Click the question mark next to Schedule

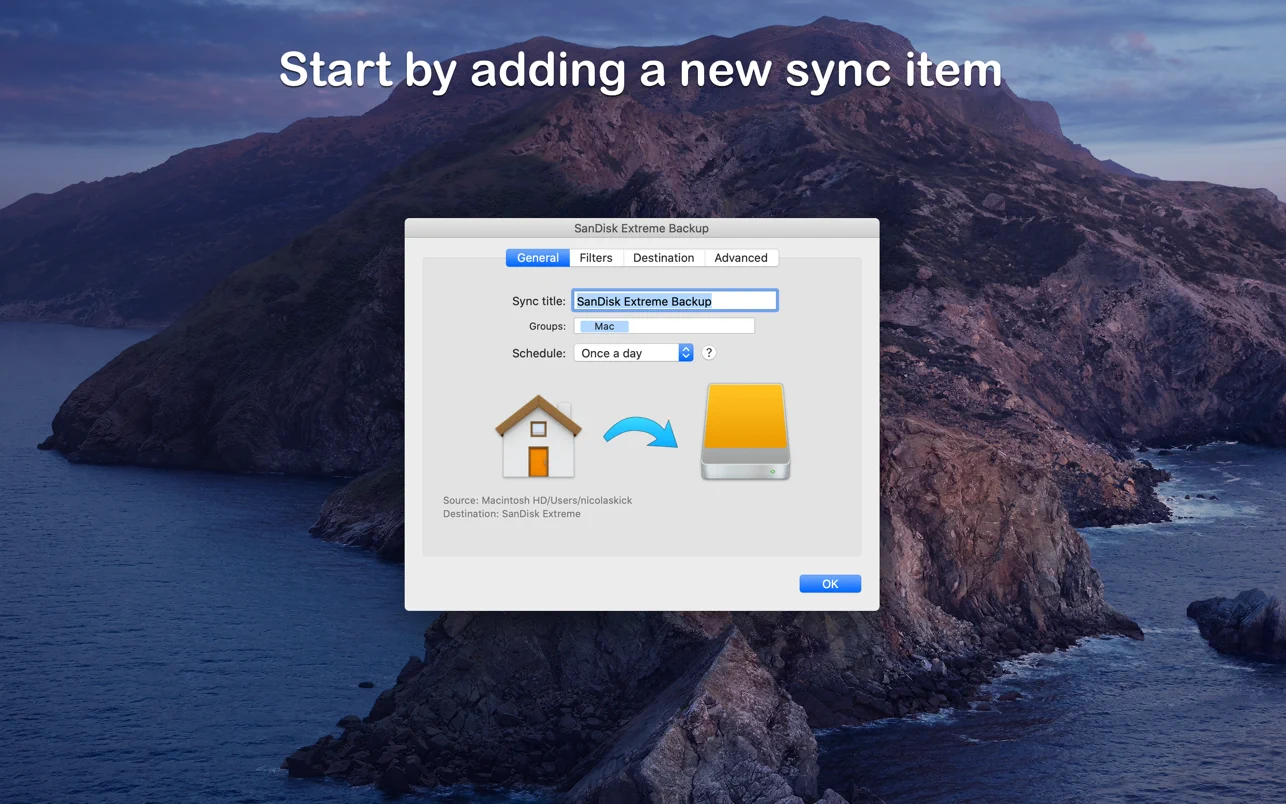[x=709, y=353]
